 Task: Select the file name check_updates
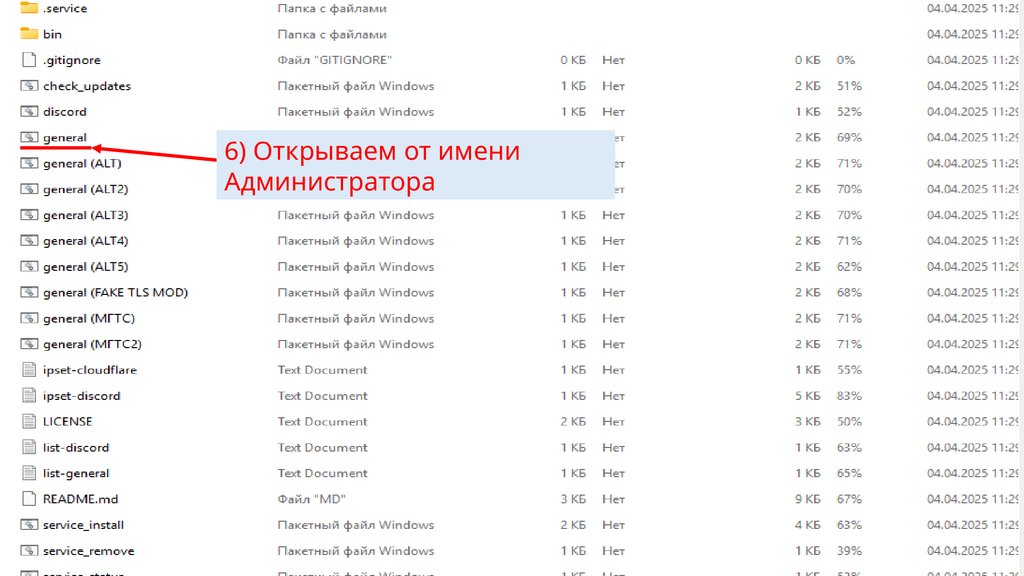point(87,86)
